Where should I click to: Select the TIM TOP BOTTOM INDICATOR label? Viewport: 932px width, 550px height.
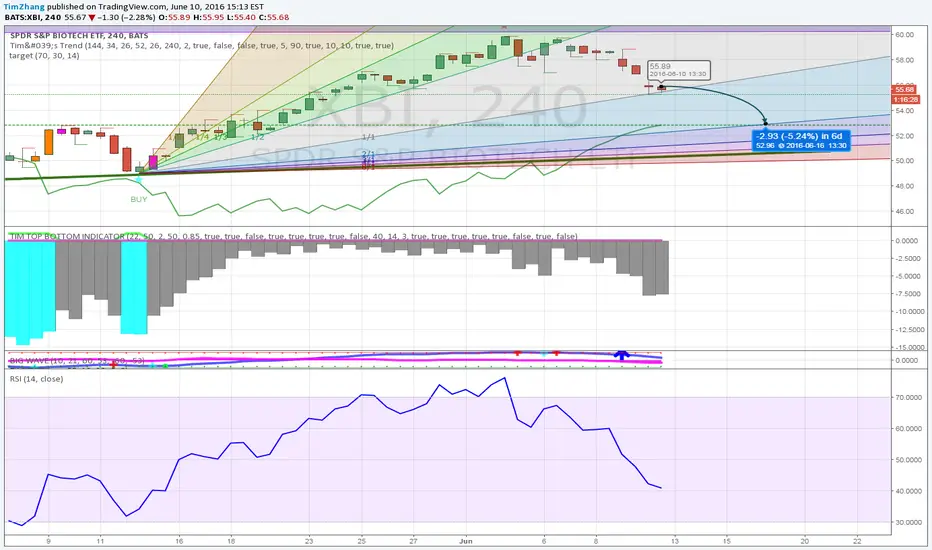[x=293, y=236]
